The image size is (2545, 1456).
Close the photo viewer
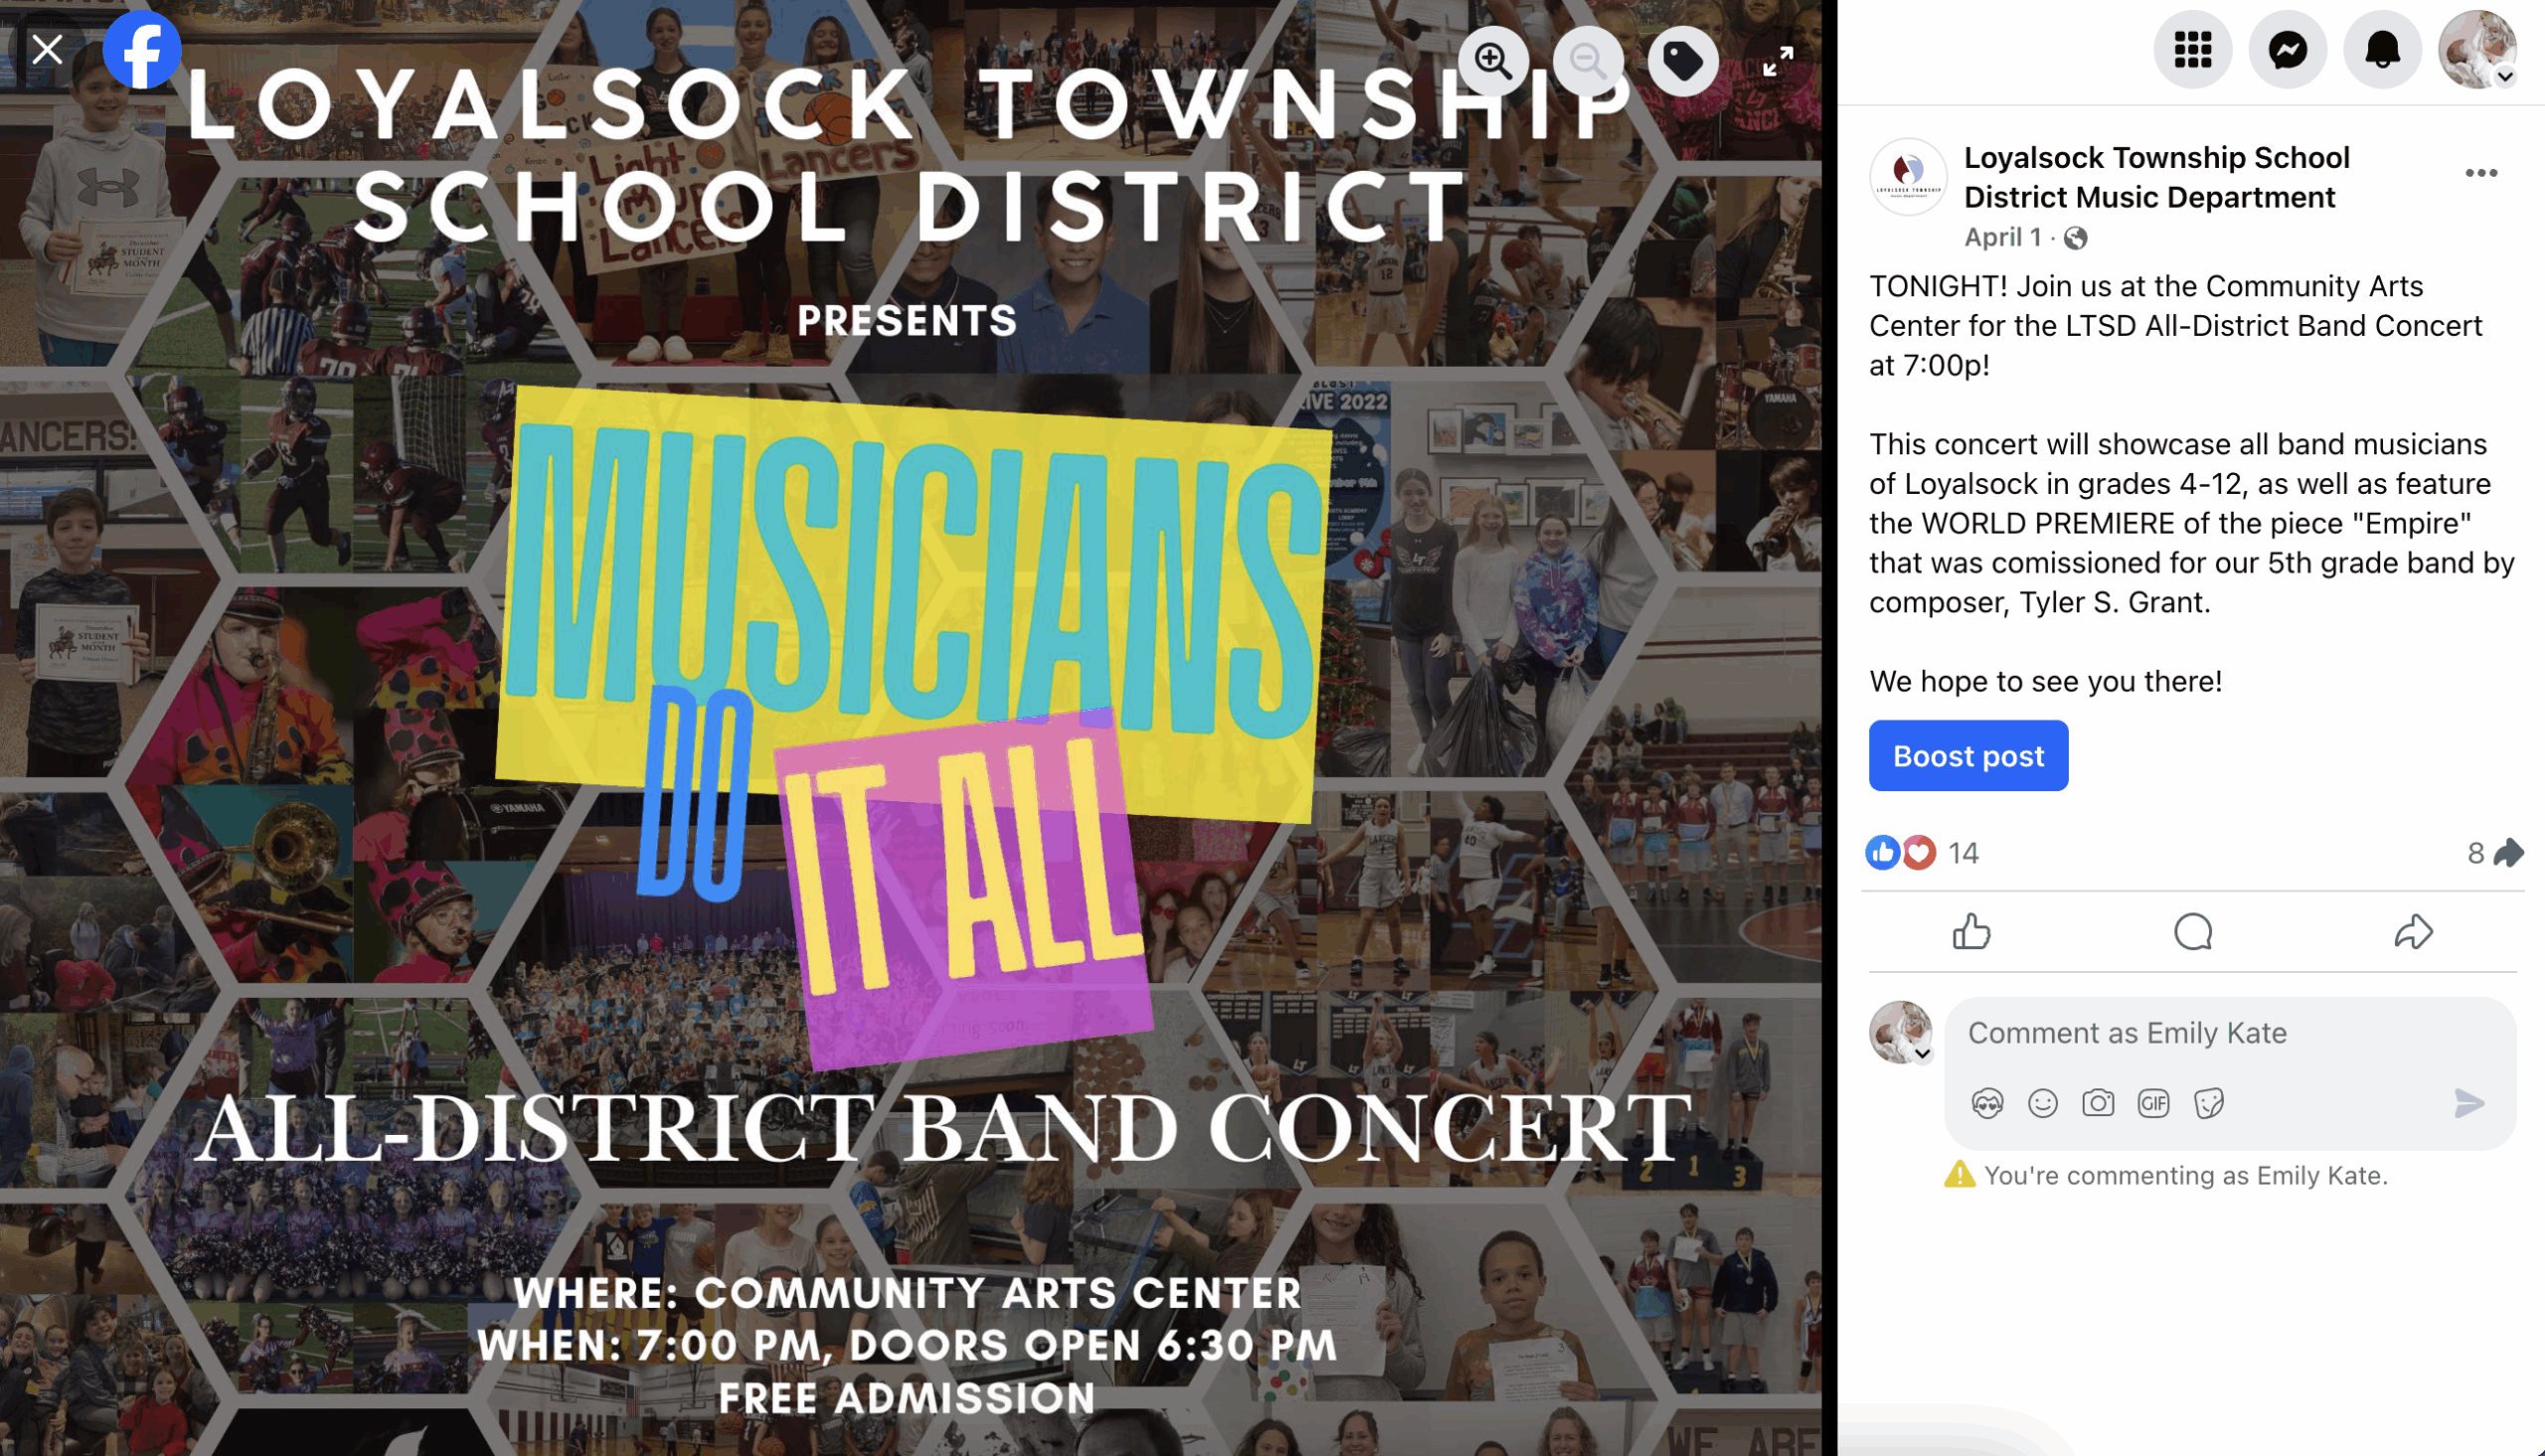tap(47, 49)
